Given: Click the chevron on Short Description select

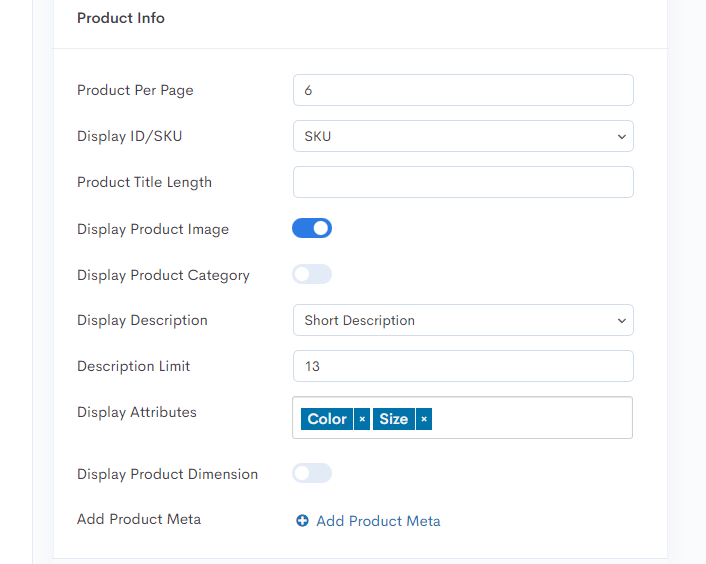Looking at the screenshot, I should point(622,320).
